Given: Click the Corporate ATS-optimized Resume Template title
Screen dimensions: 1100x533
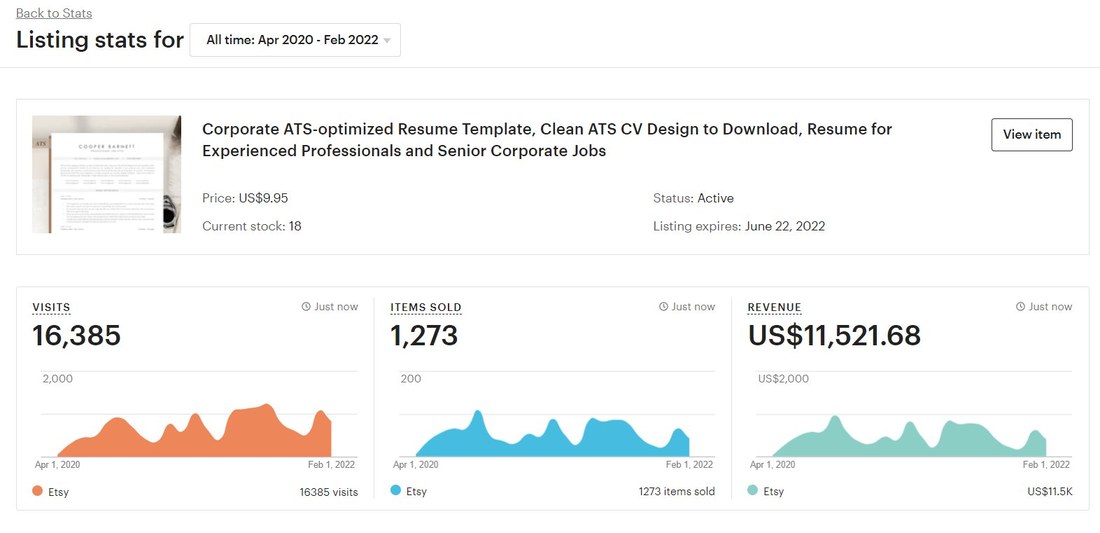Looking at the screenshot, I should tap(547, 140).
